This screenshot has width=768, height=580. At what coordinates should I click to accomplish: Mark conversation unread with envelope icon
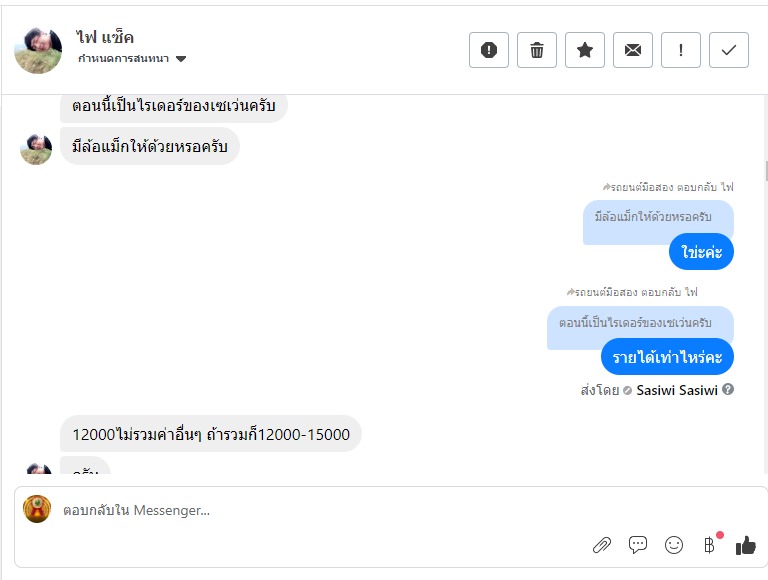[633, 50]
